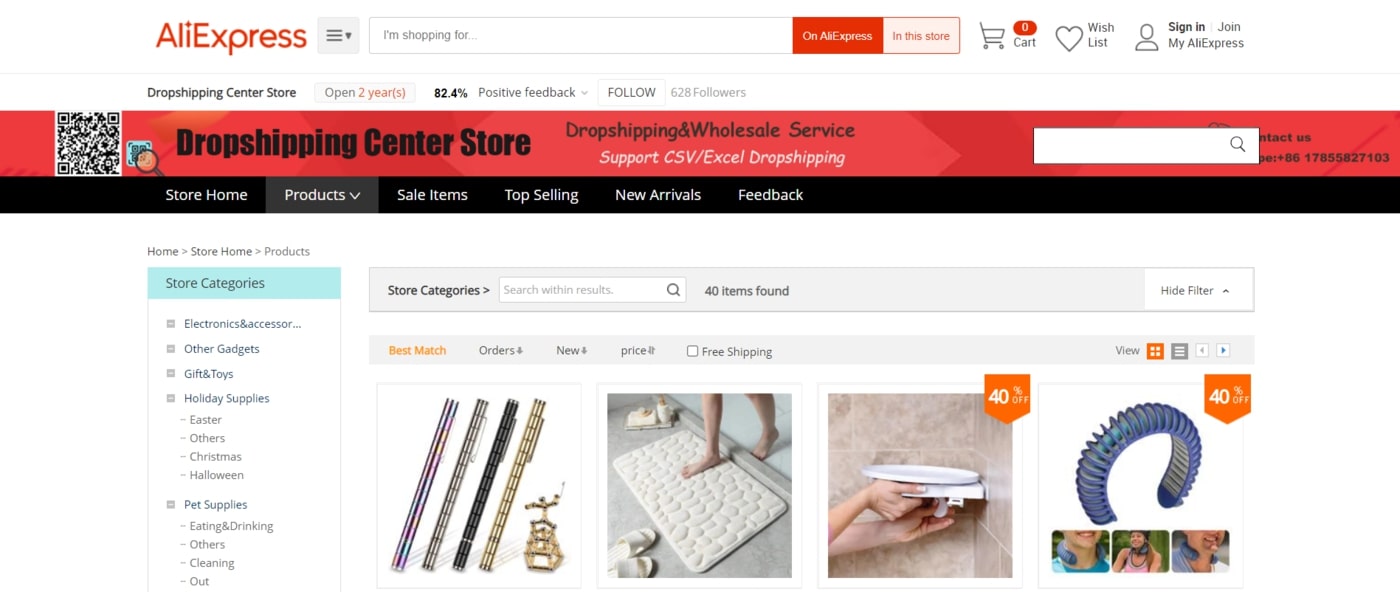Image resolution: width=1400 pixels, height=592 pixels.
Task: Open the bath mat product thumbnail
Action: click(x=699, y=485)
